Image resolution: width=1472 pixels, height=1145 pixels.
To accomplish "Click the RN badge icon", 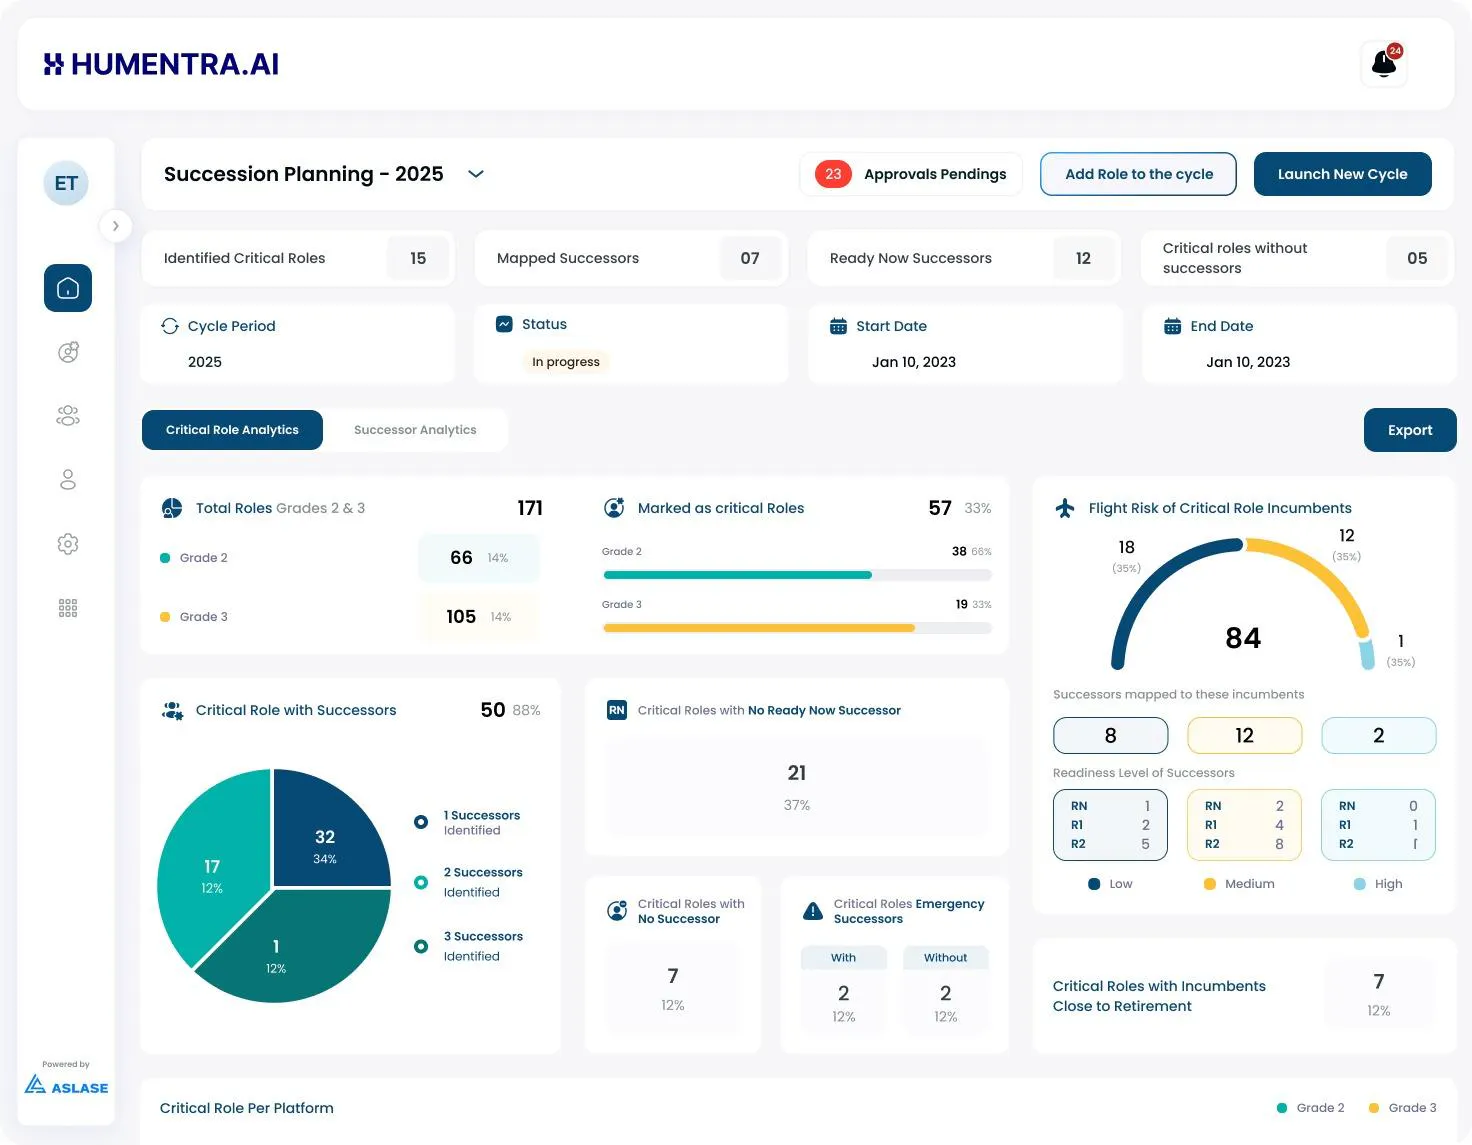I will (x=616, y=710).
